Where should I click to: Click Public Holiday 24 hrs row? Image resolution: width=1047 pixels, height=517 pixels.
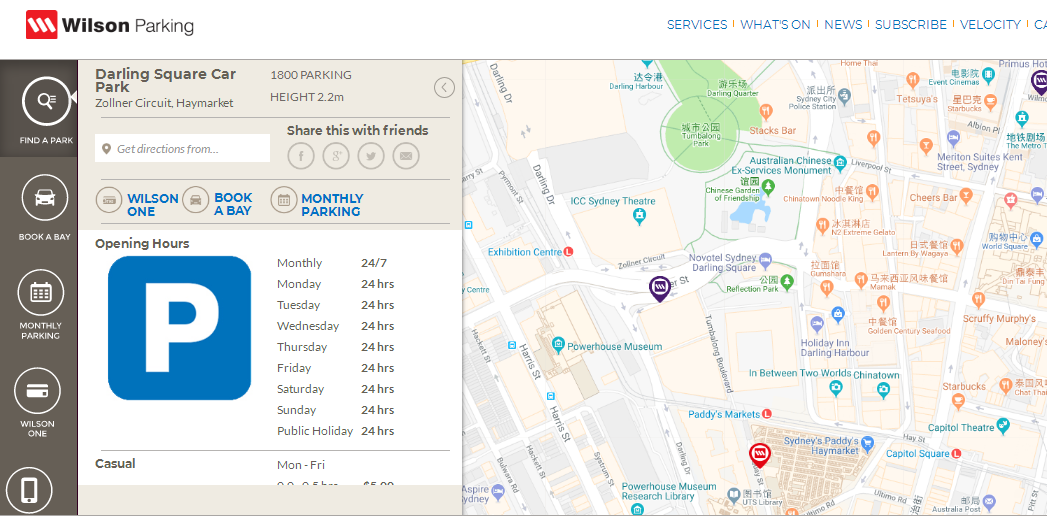tap(336, 431)
